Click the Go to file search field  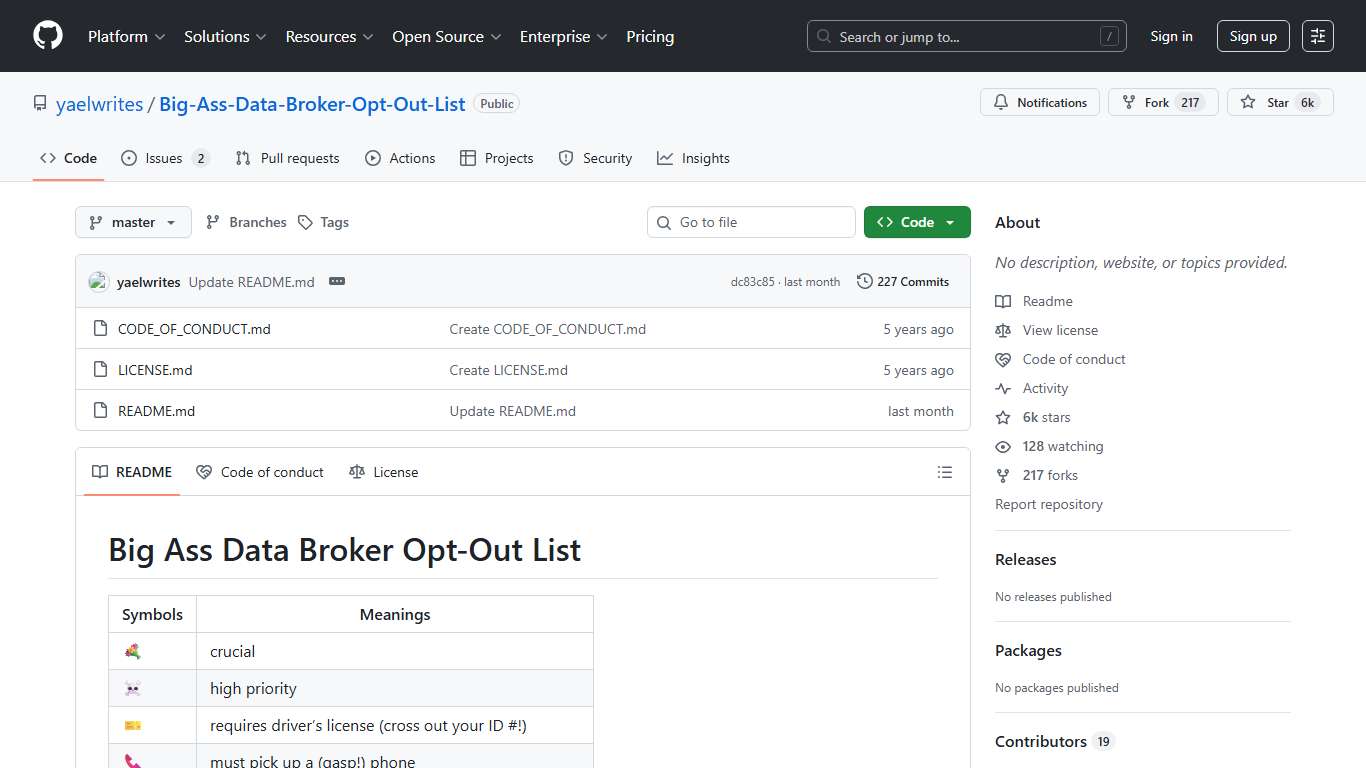750,222
